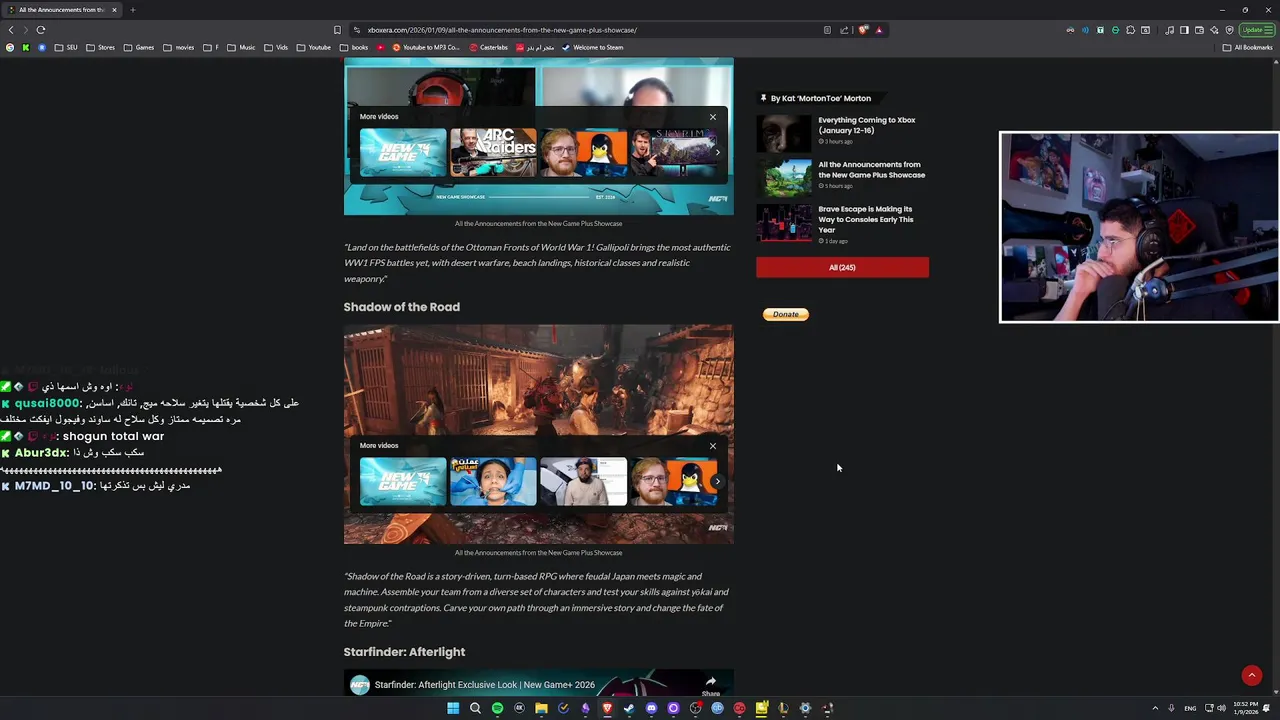Open Settings gear from the taskbar
This screenshot has width=1280, height=720.
click(805, 708)
